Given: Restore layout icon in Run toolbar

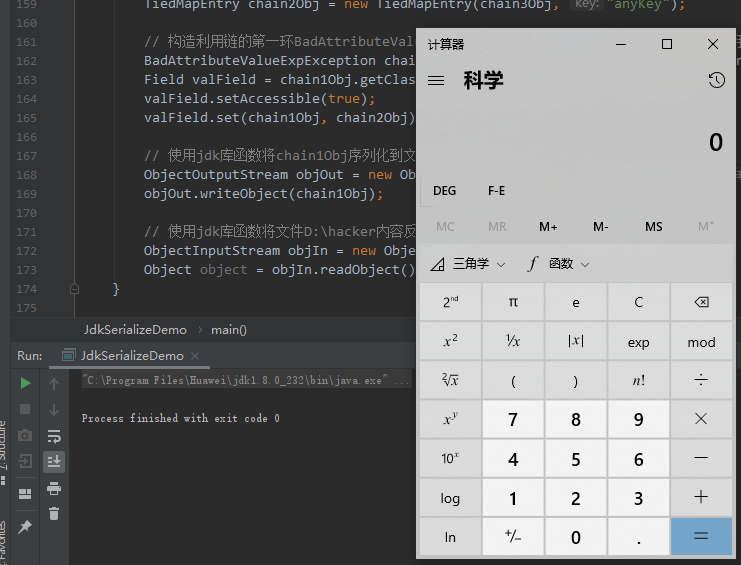Looking at the screenshot, I should 25,494.
